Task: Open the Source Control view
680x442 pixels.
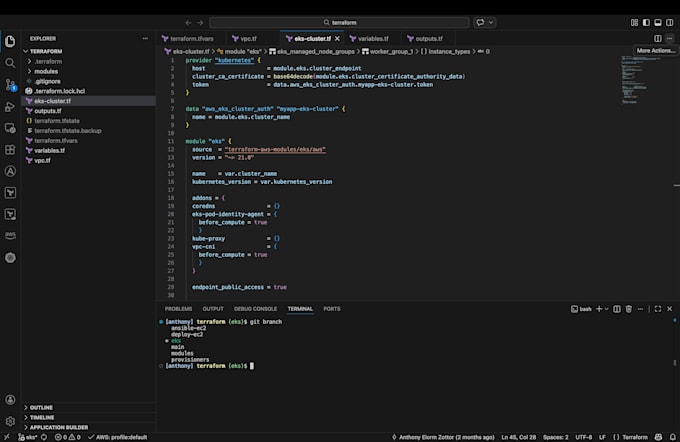Action: click(10, 85)
